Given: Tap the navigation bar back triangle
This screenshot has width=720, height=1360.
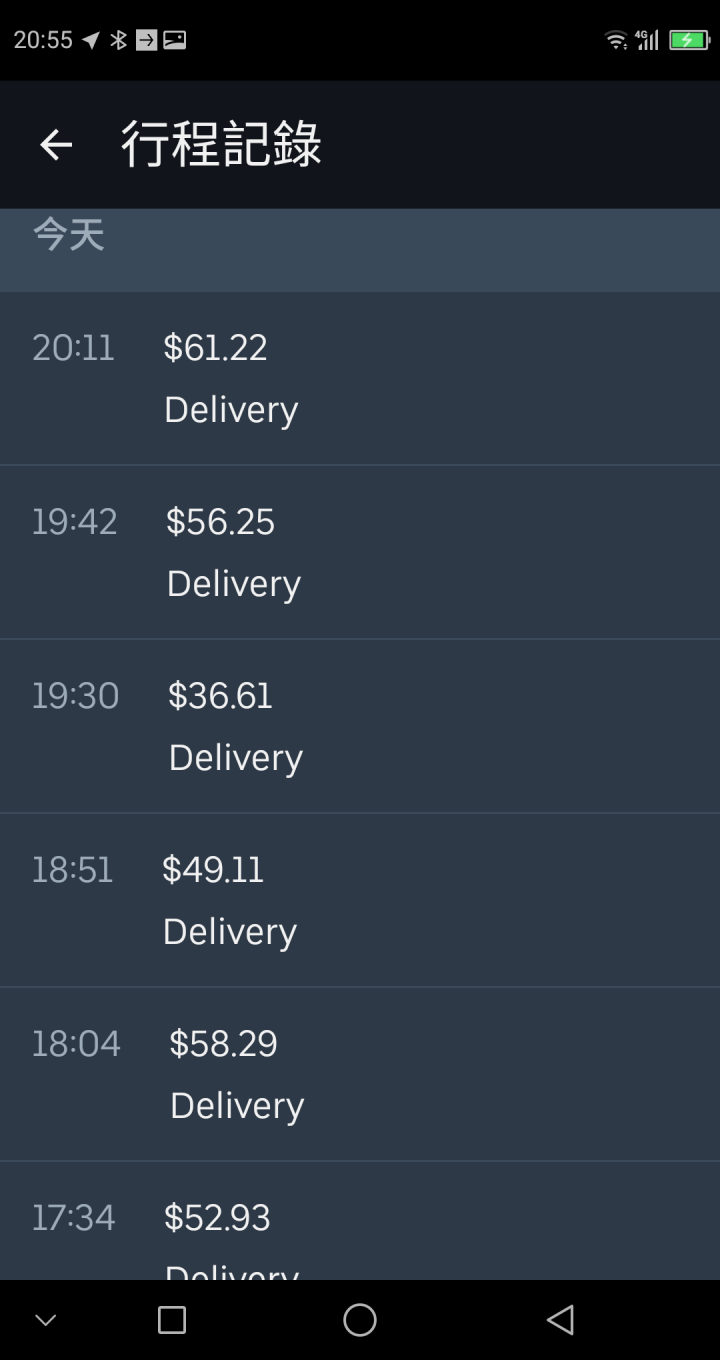Looking at the screenshot, I should tap(560, 1320).
